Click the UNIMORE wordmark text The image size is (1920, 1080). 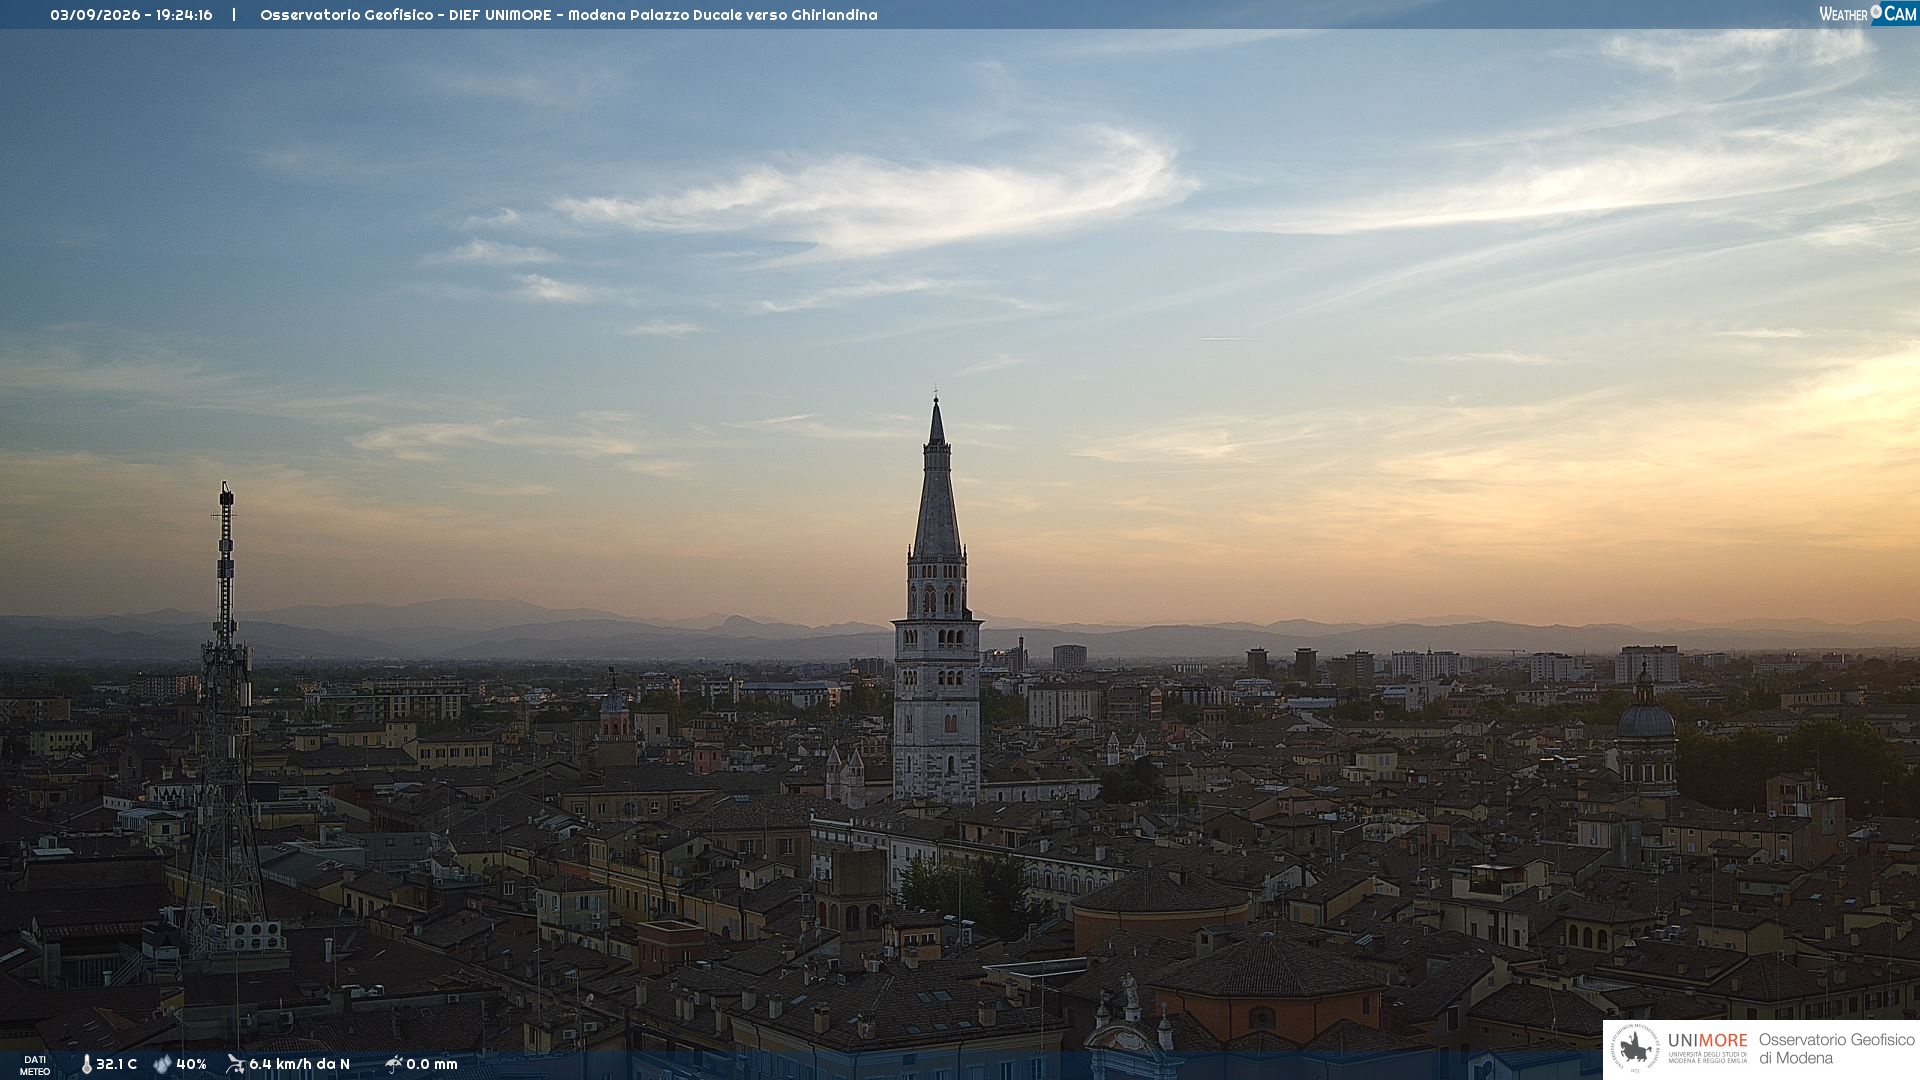[x=1707, y=1040]
